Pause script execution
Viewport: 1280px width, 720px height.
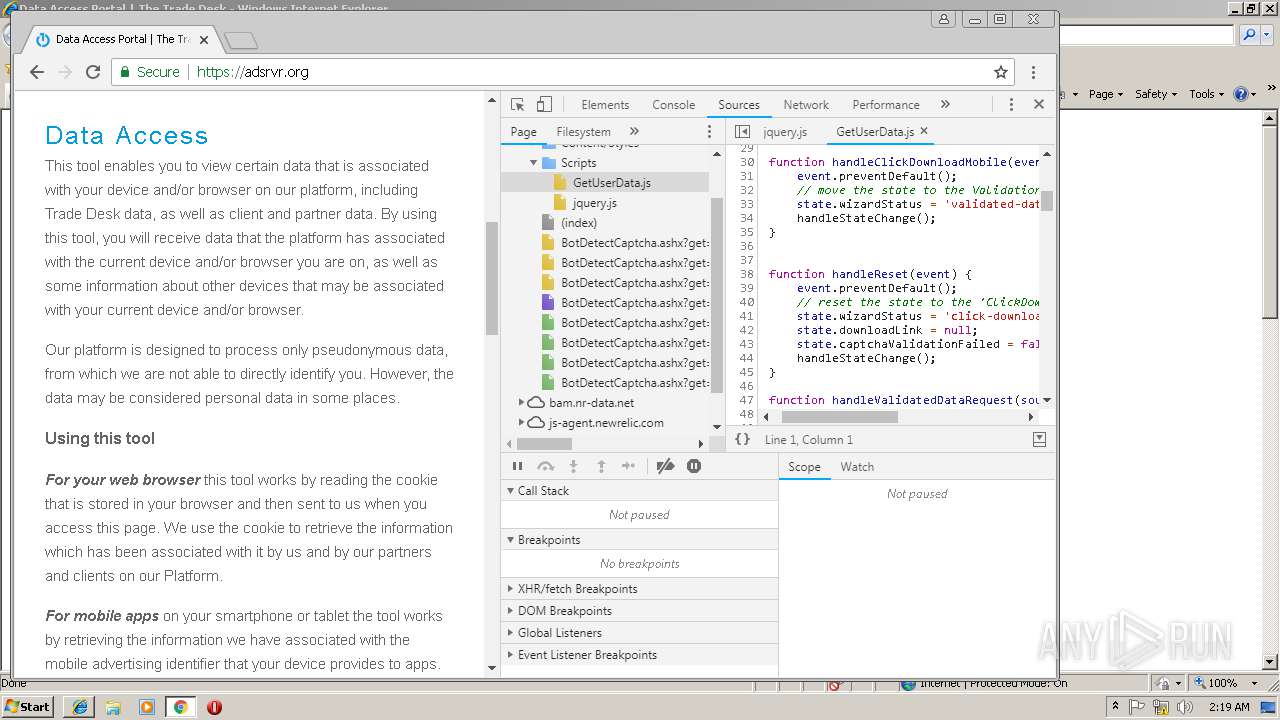pos(517,466)
